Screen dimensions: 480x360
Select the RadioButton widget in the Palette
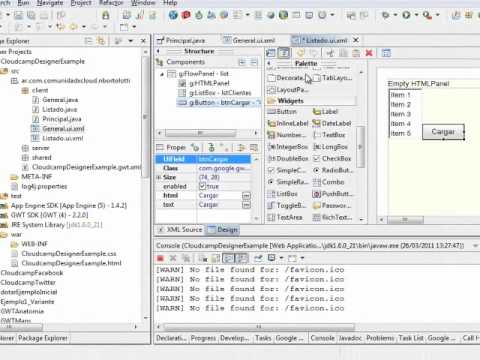coord(333,170)
